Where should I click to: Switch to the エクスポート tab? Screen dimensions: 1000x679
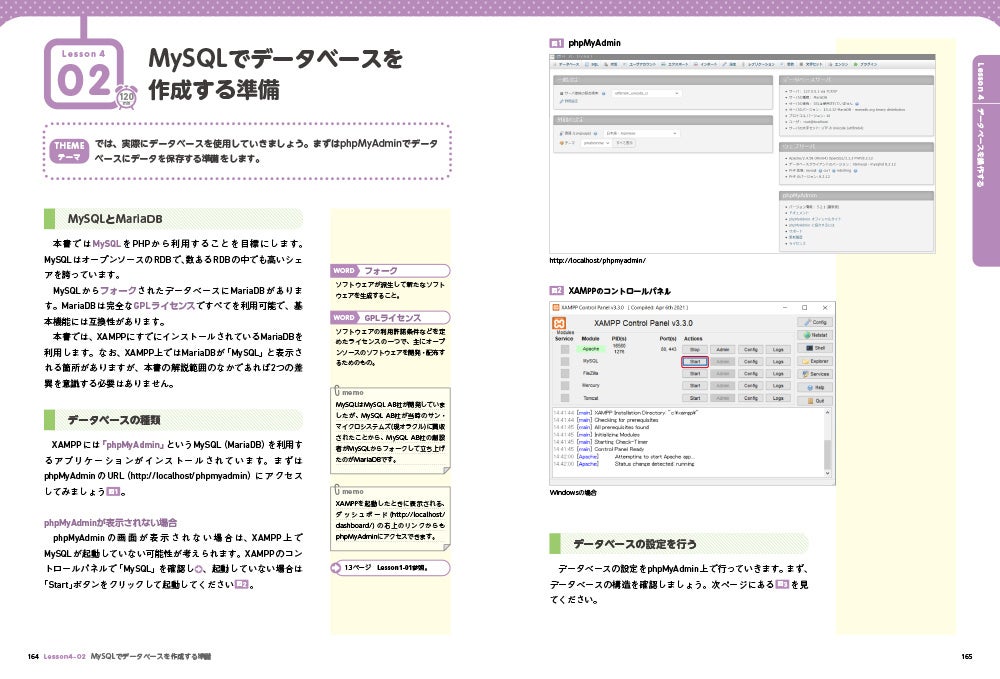[x=675, y=64]
